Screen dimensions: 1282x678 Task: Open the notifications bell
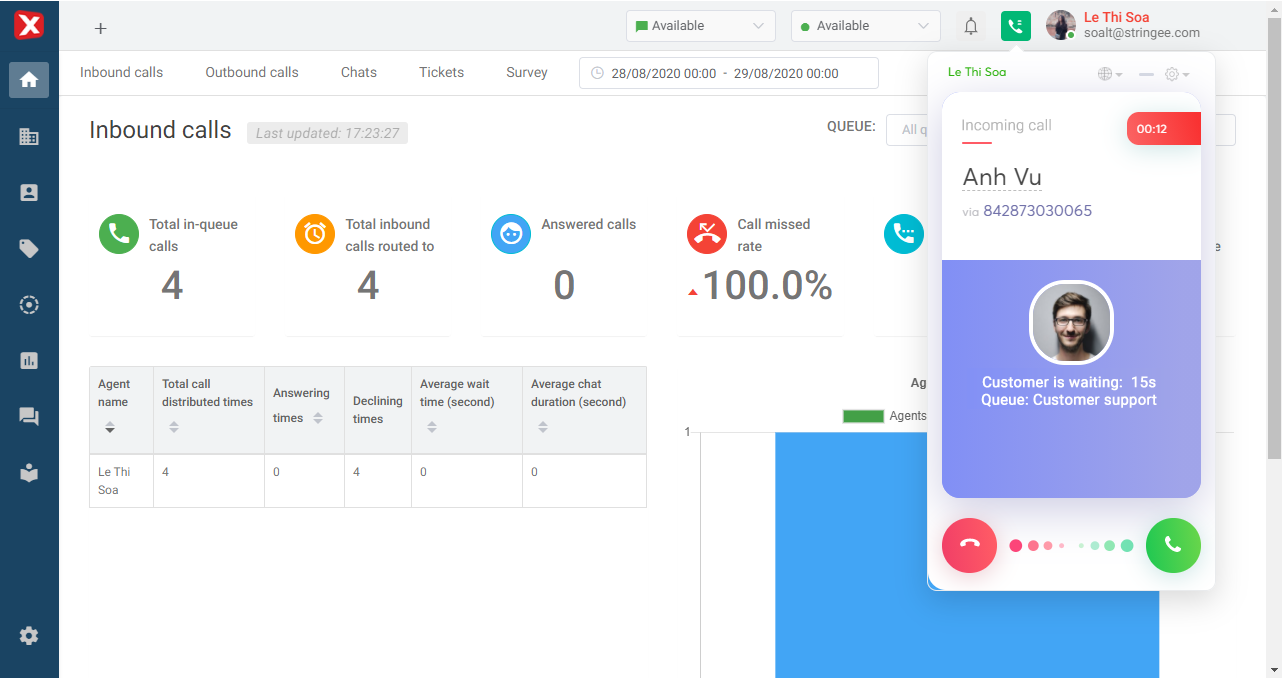[970, 26]
